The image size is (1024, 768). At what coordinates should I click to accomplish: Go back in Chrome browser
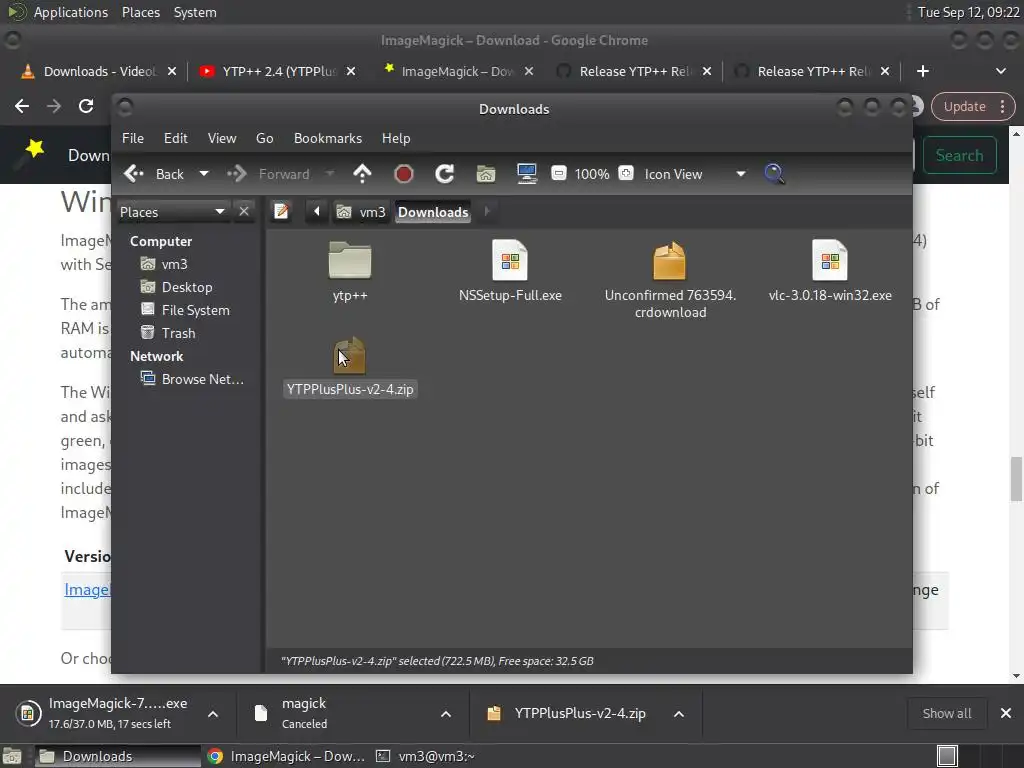(x=22, y=106)
